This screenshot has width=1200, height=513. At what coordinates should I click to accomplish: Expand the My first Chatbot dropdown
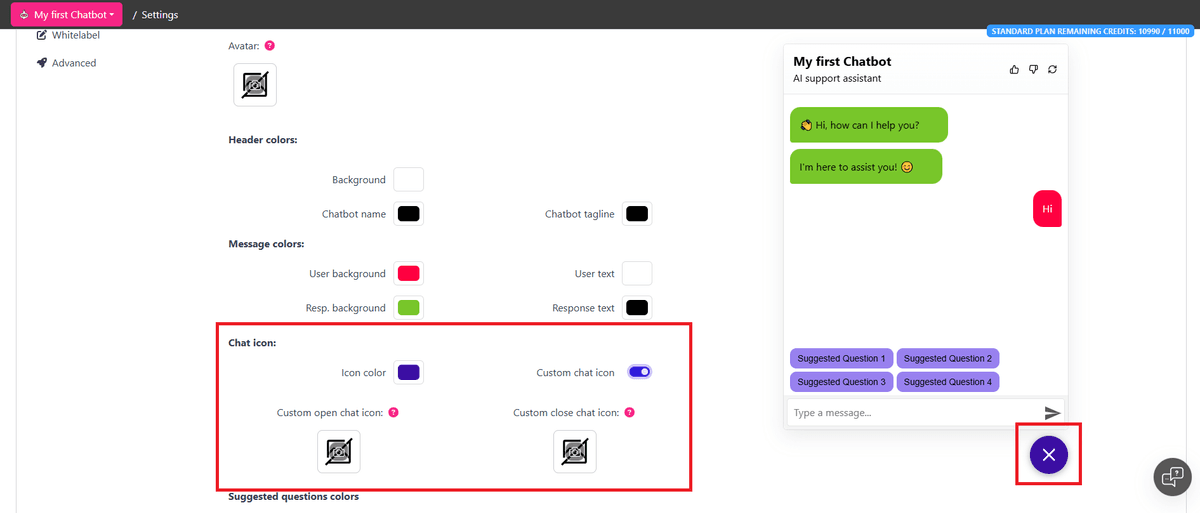tap(67, 15)
